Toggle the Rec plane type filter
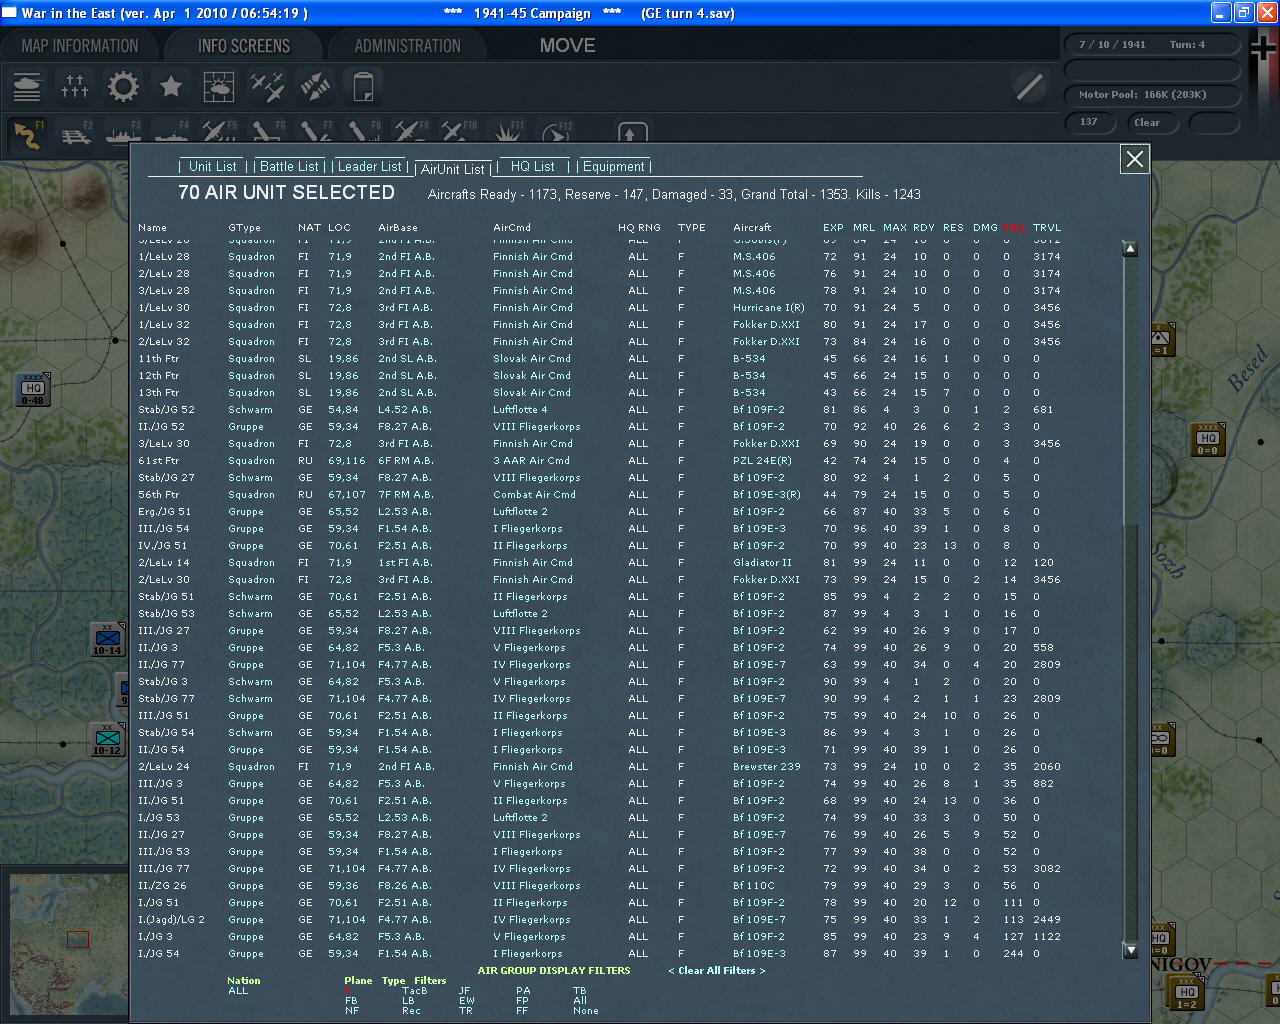This screenshot has height=1024, width=1280. (411, 1011)
